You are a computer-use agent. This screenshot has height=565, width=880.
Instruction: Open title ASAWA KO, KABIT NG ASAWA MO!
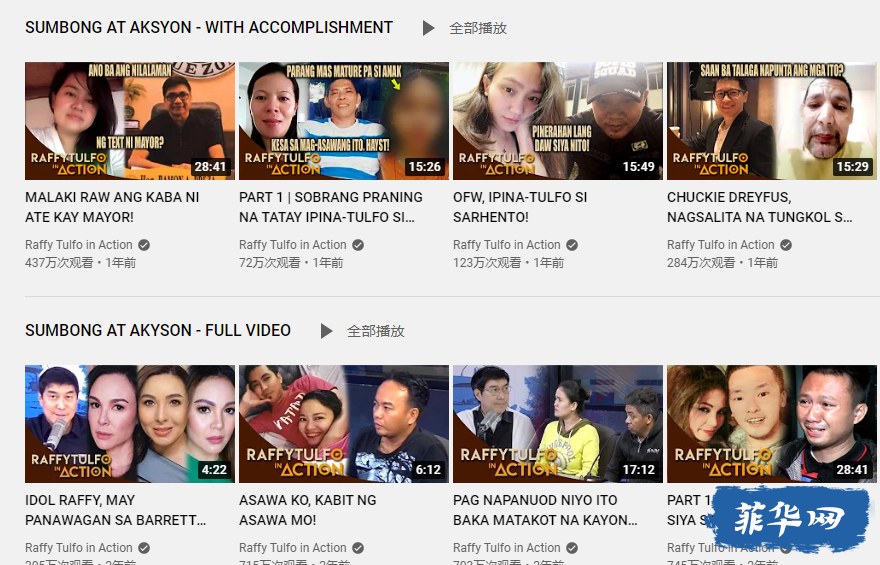(308, 510)
